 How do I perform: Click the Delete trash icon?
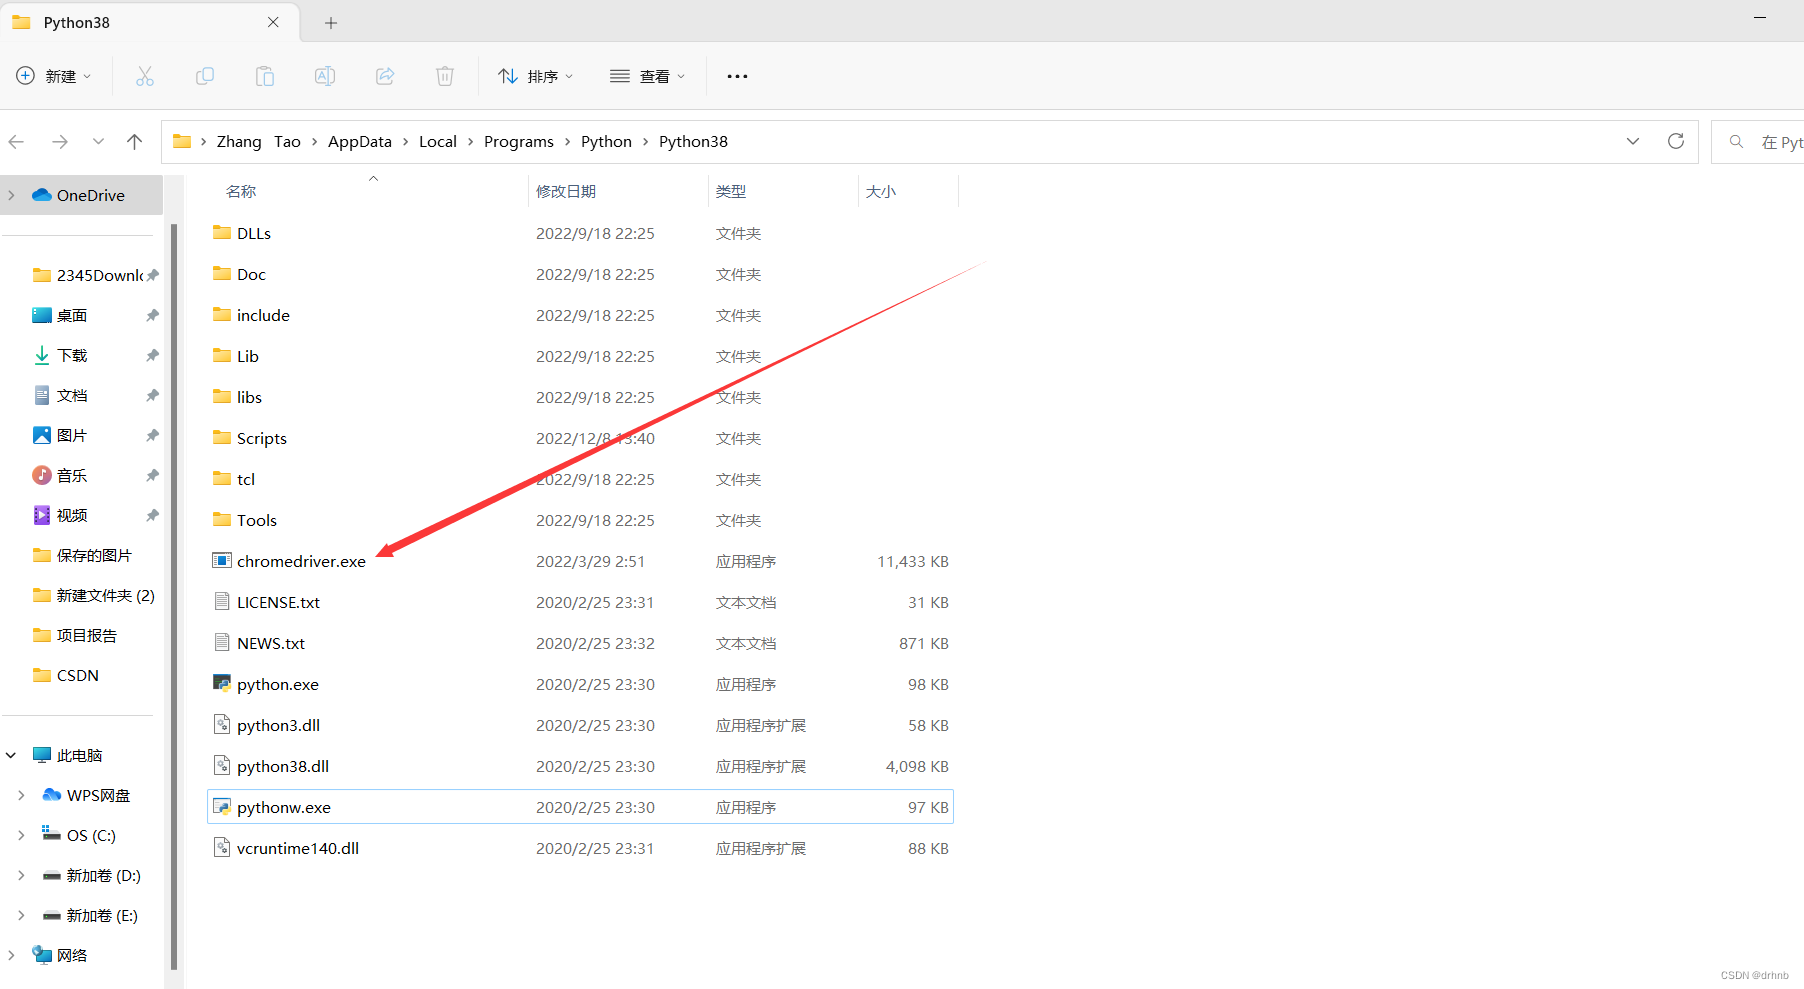[445, 76]
